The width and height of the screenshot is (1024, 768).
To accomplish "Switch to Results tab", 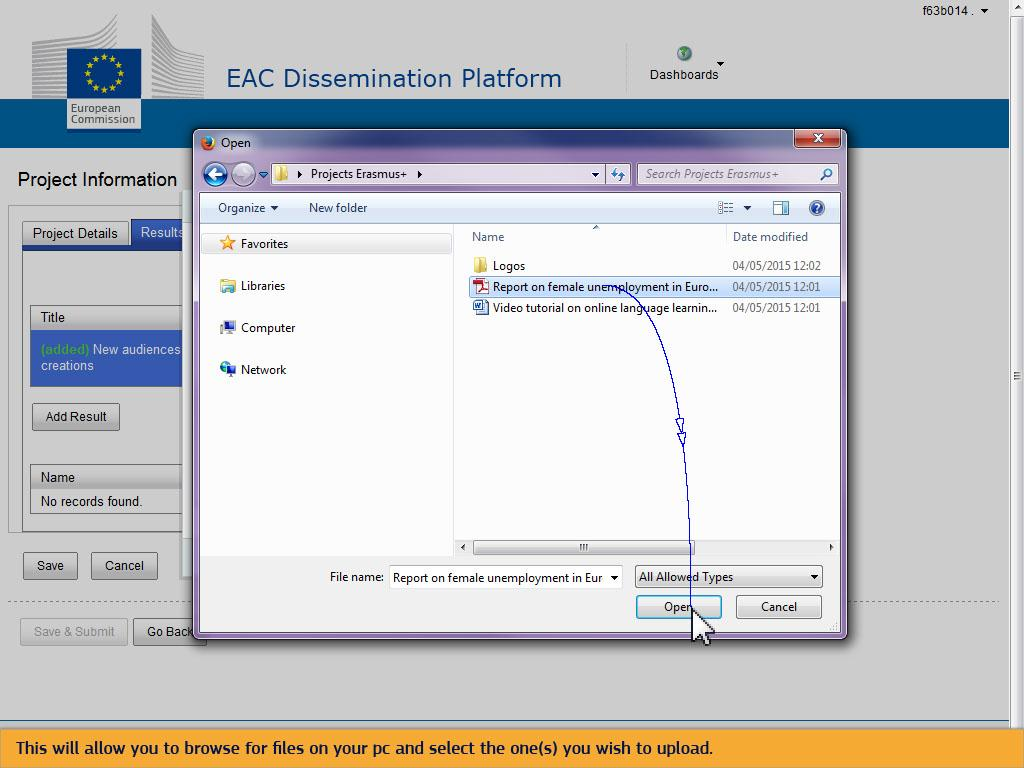I will (x=158, y=232).
